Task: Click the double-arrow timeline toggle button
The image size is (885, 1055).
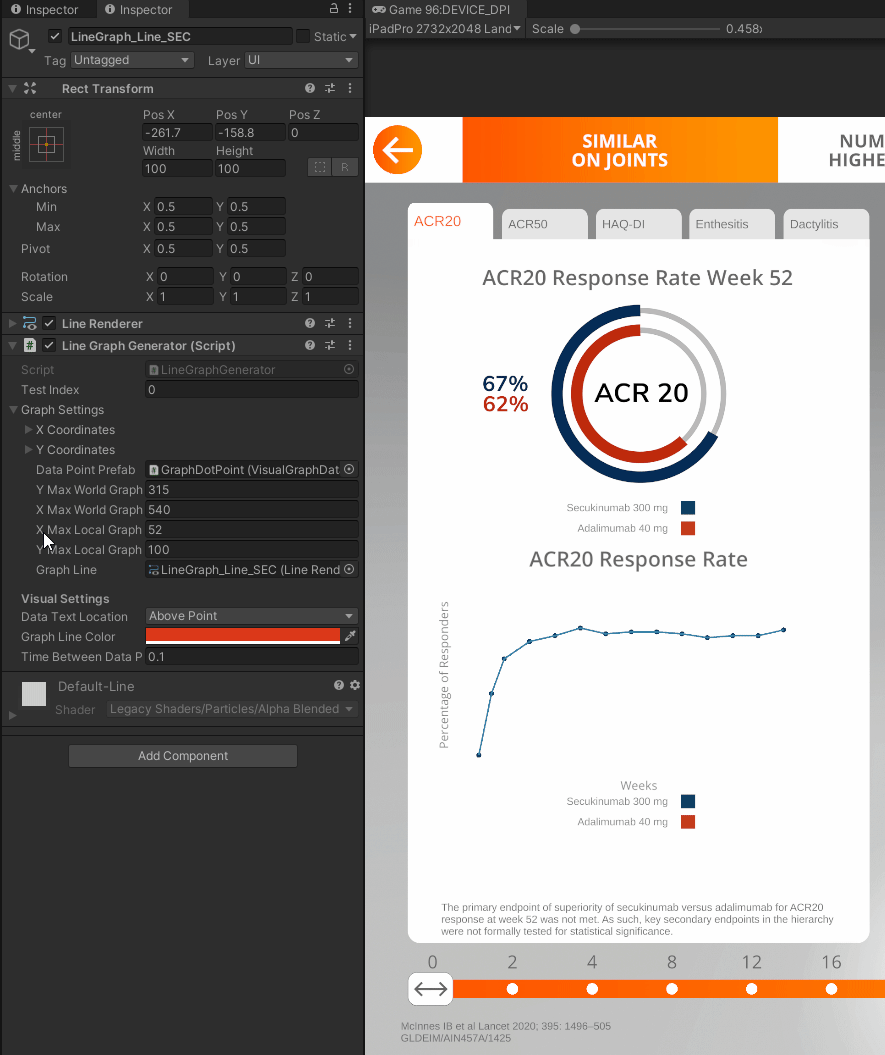Action: pyautogui.click(x=431, y=988)
